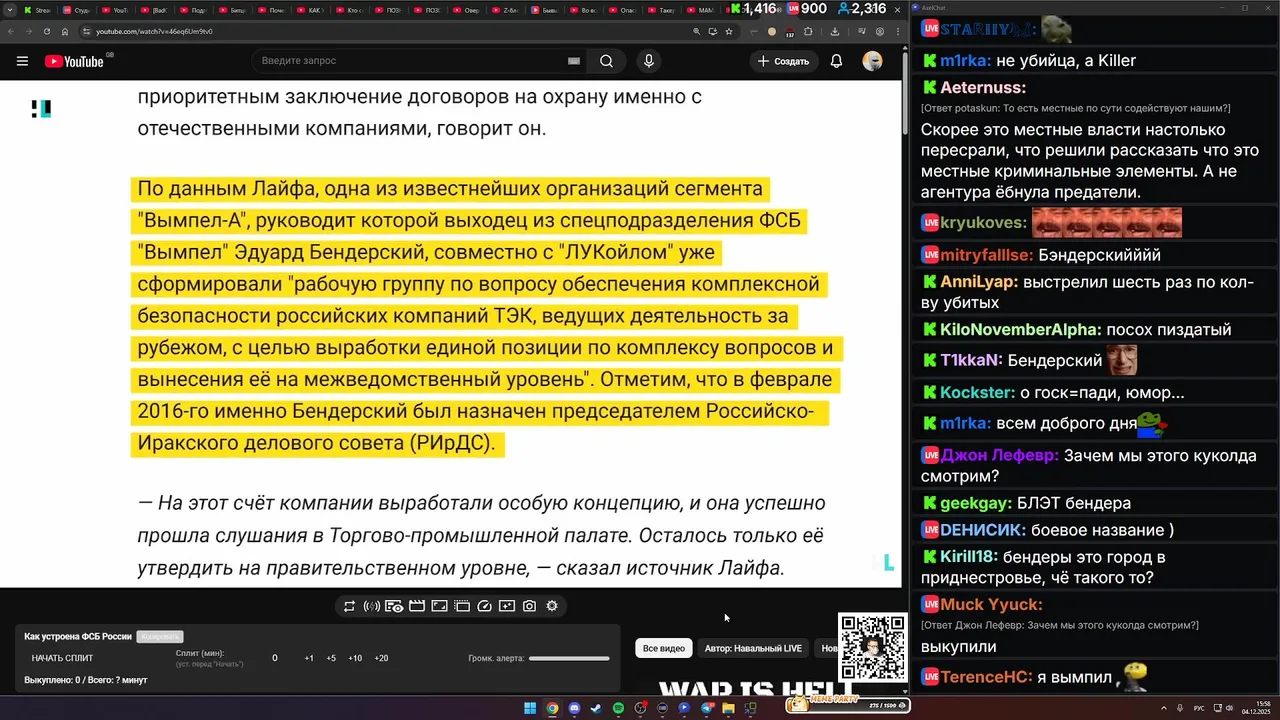Click the Meme Party 275/1500 widget

pyautogui.click(x=848, y=704)
